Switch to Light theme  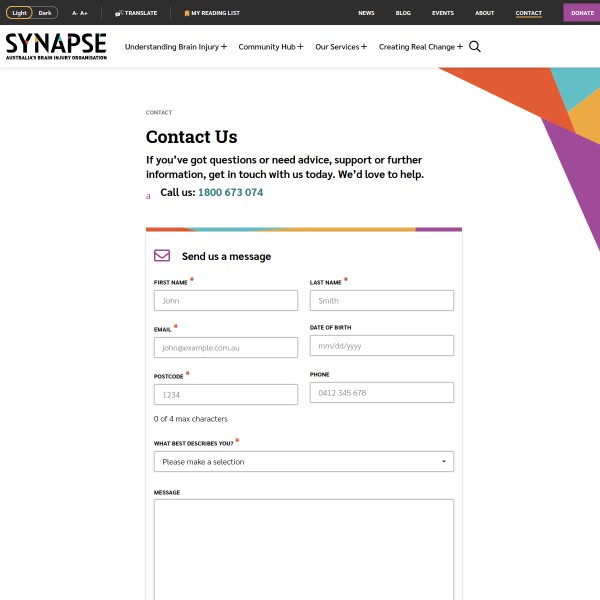click(20, 13)
